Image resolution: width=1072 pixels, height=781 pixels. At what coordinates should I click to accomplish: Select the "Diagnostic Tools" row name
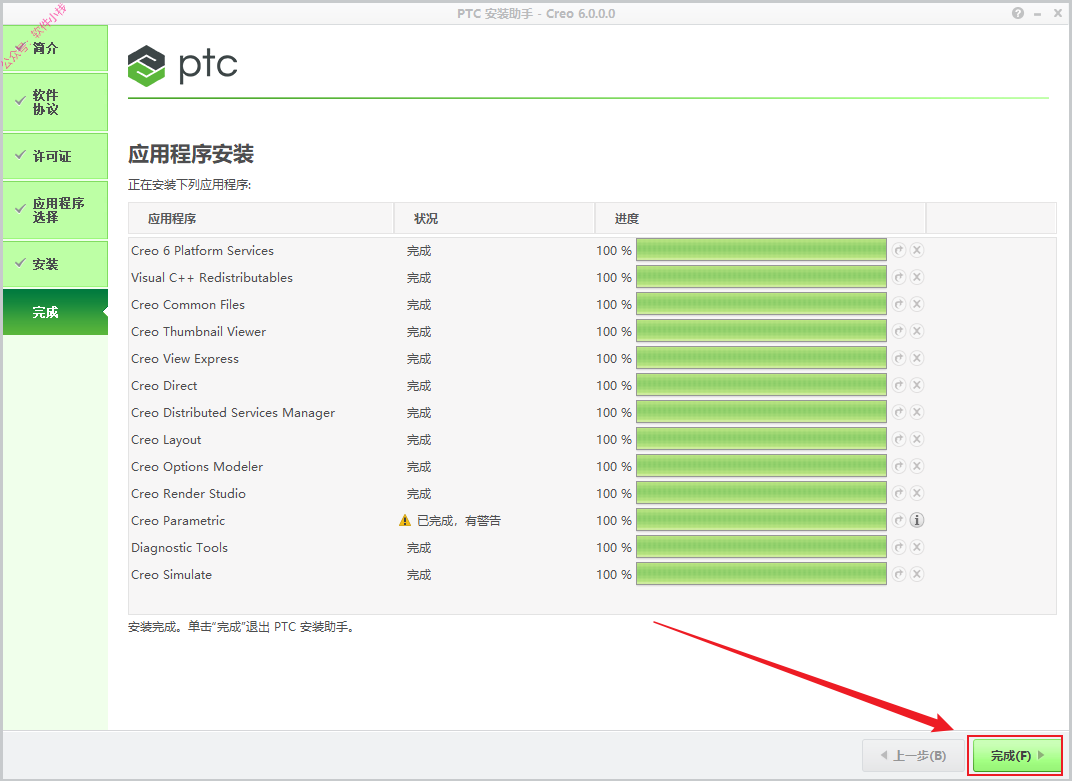[179, 547]
